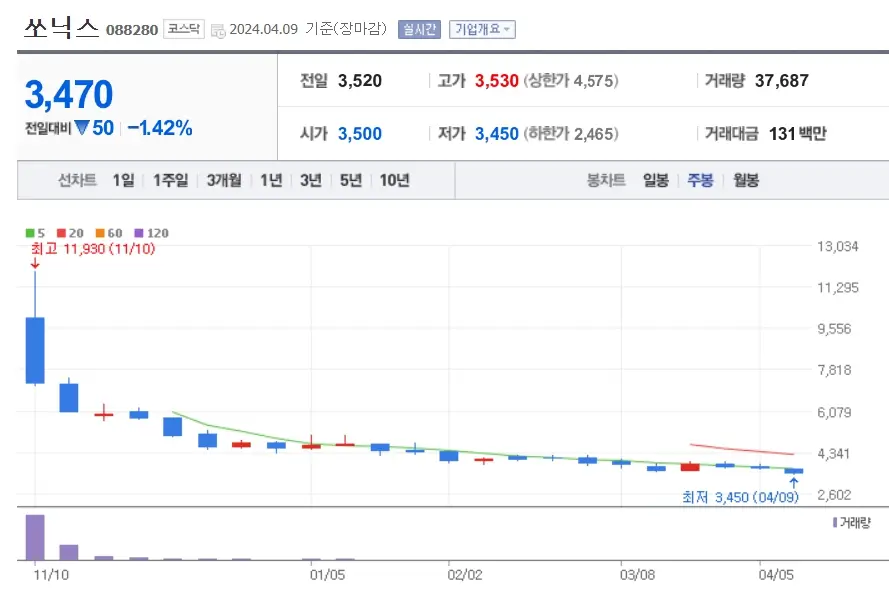Select the 1년 period tab
889x604 pixels.
pos(269,181)
